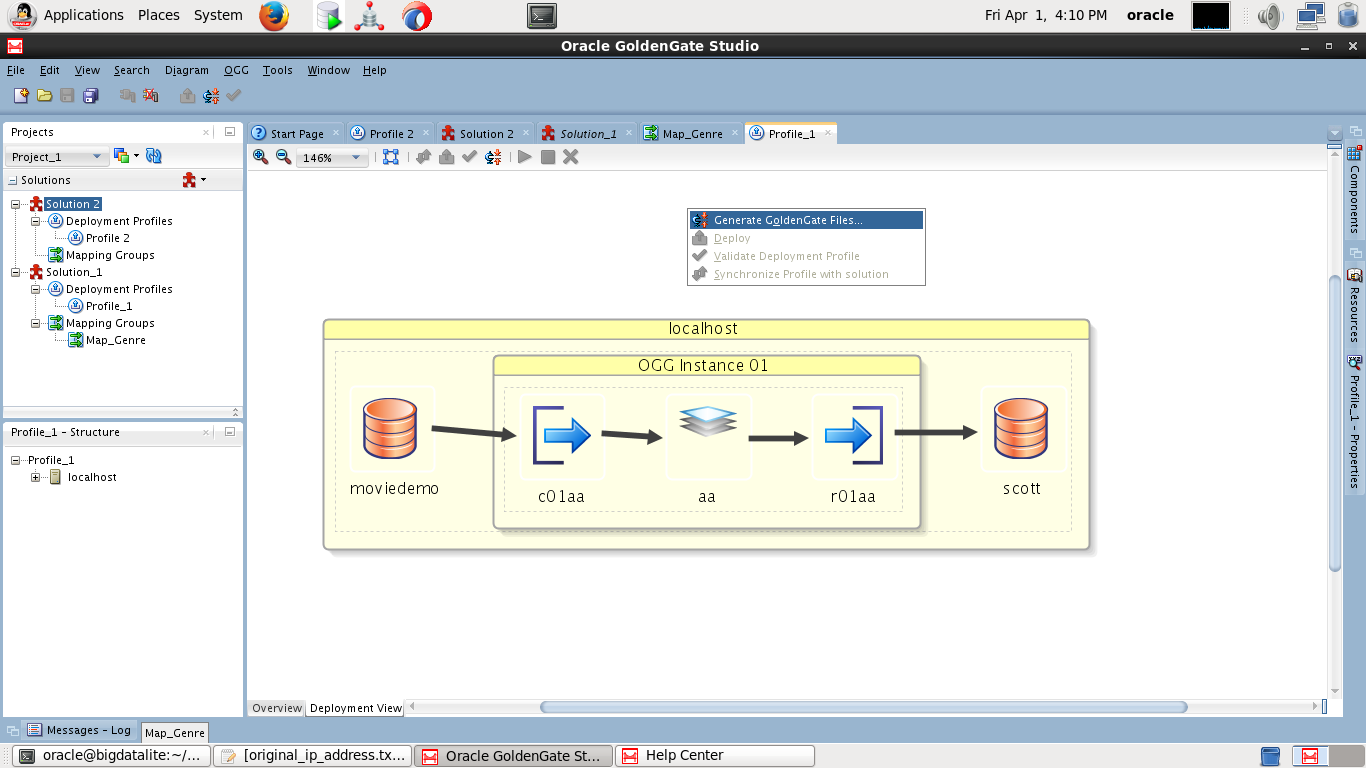Image resolution: width=1366 pixels, height=768 pixels.
Task: Click the Refresh projects icon
Action: (x=154, y=156)
